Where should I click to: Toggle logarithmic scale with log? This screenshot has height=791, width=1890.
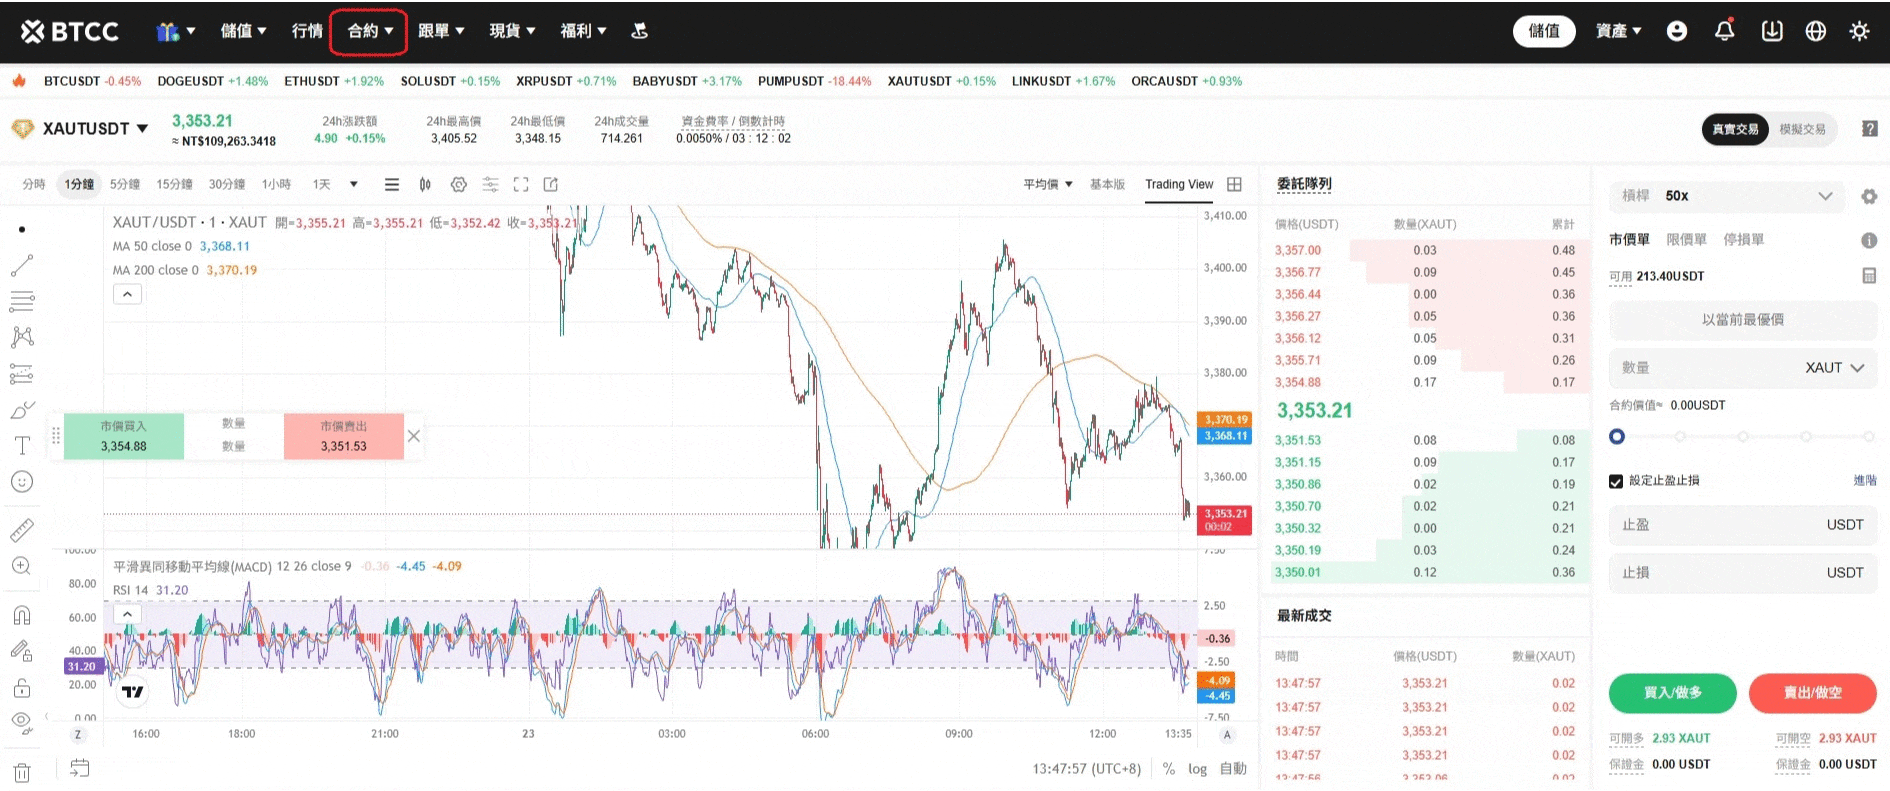pos(1197,769)
